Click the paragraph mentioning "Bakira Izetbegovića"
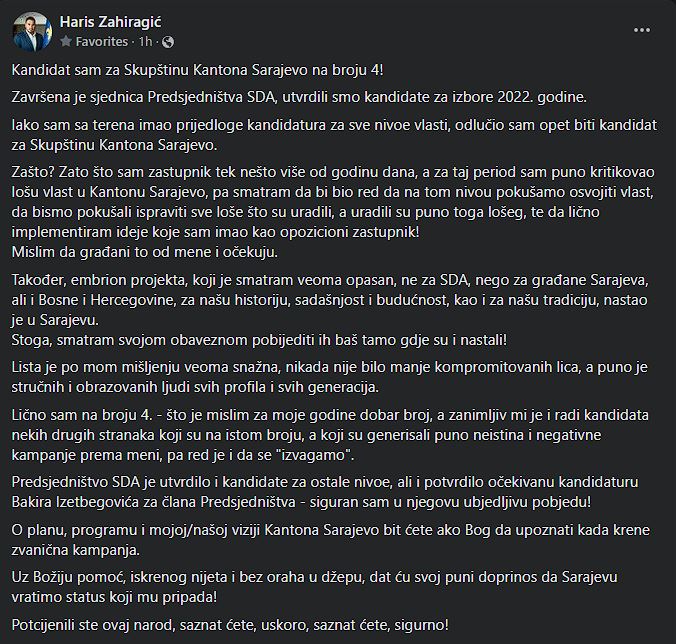Viewport: 676px width, 644px height. pyautogui.click(x=325, y=492)
